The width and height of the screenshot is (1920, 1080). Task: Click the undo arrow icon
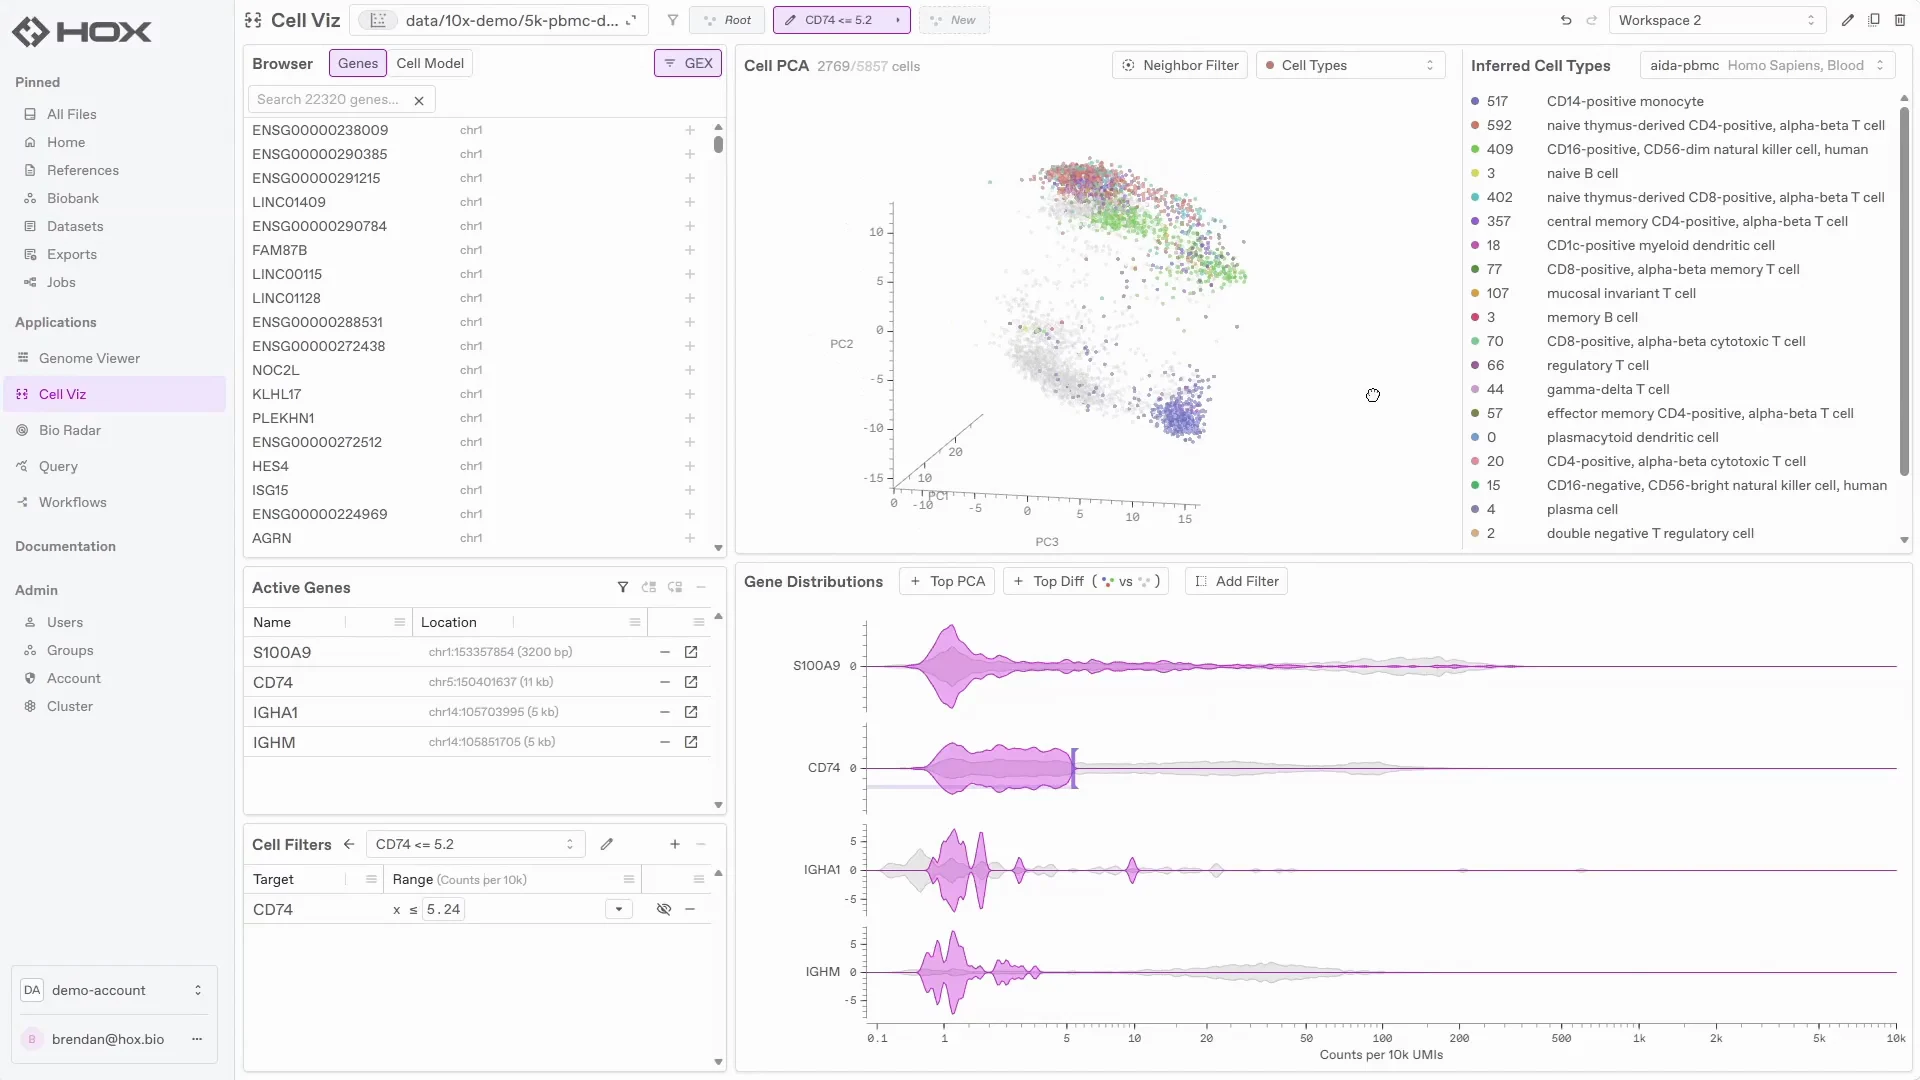coord(1566,20)
